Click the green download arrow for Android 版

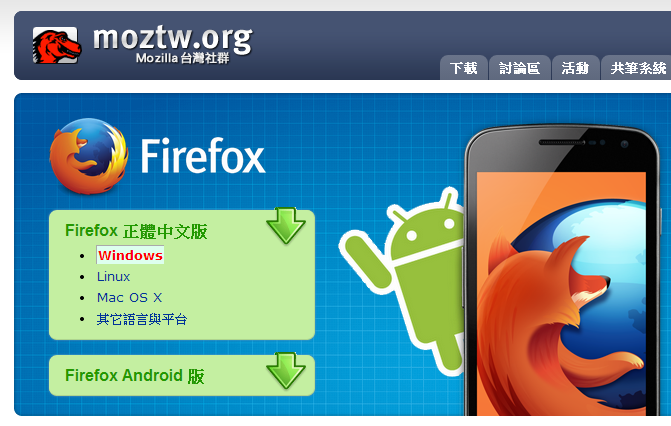pos(286,370)
